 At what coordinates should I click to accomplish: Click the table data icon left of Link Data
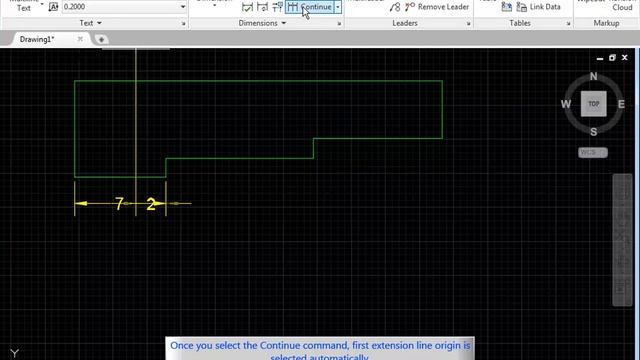[x=507, y=7]
